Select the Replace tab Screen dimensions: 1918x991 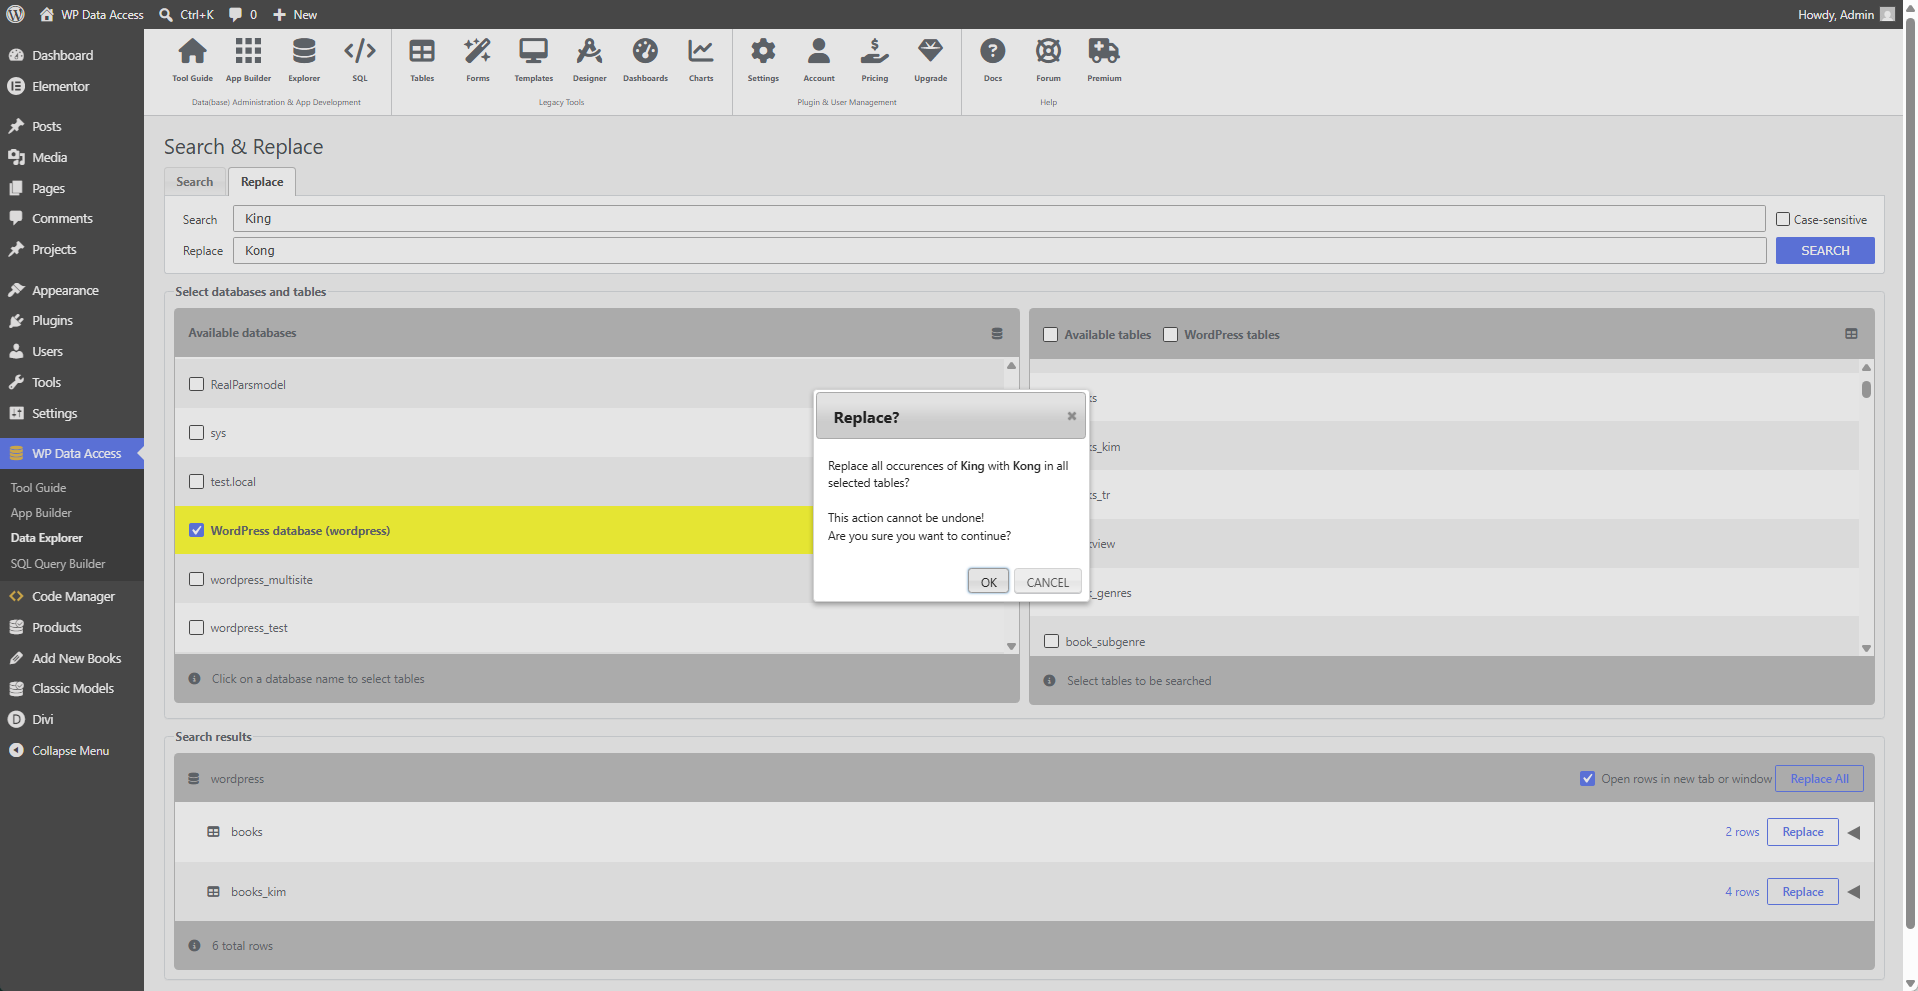pyautogui.click(x=262, y=182)
